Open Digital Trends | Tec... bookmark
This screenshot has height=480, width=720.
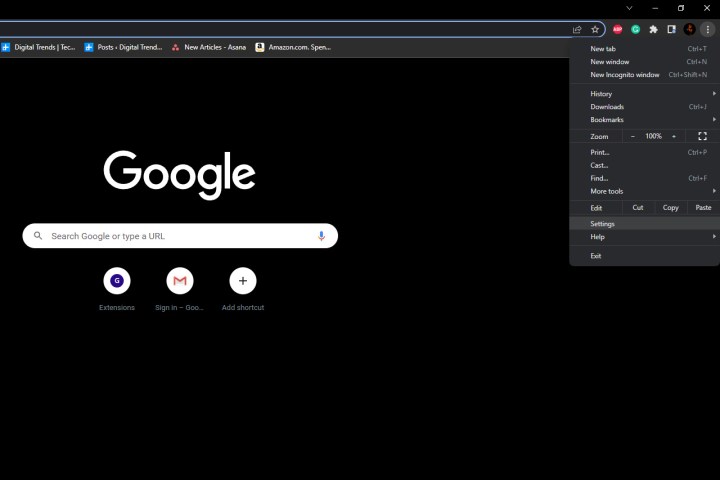(39, 47)
